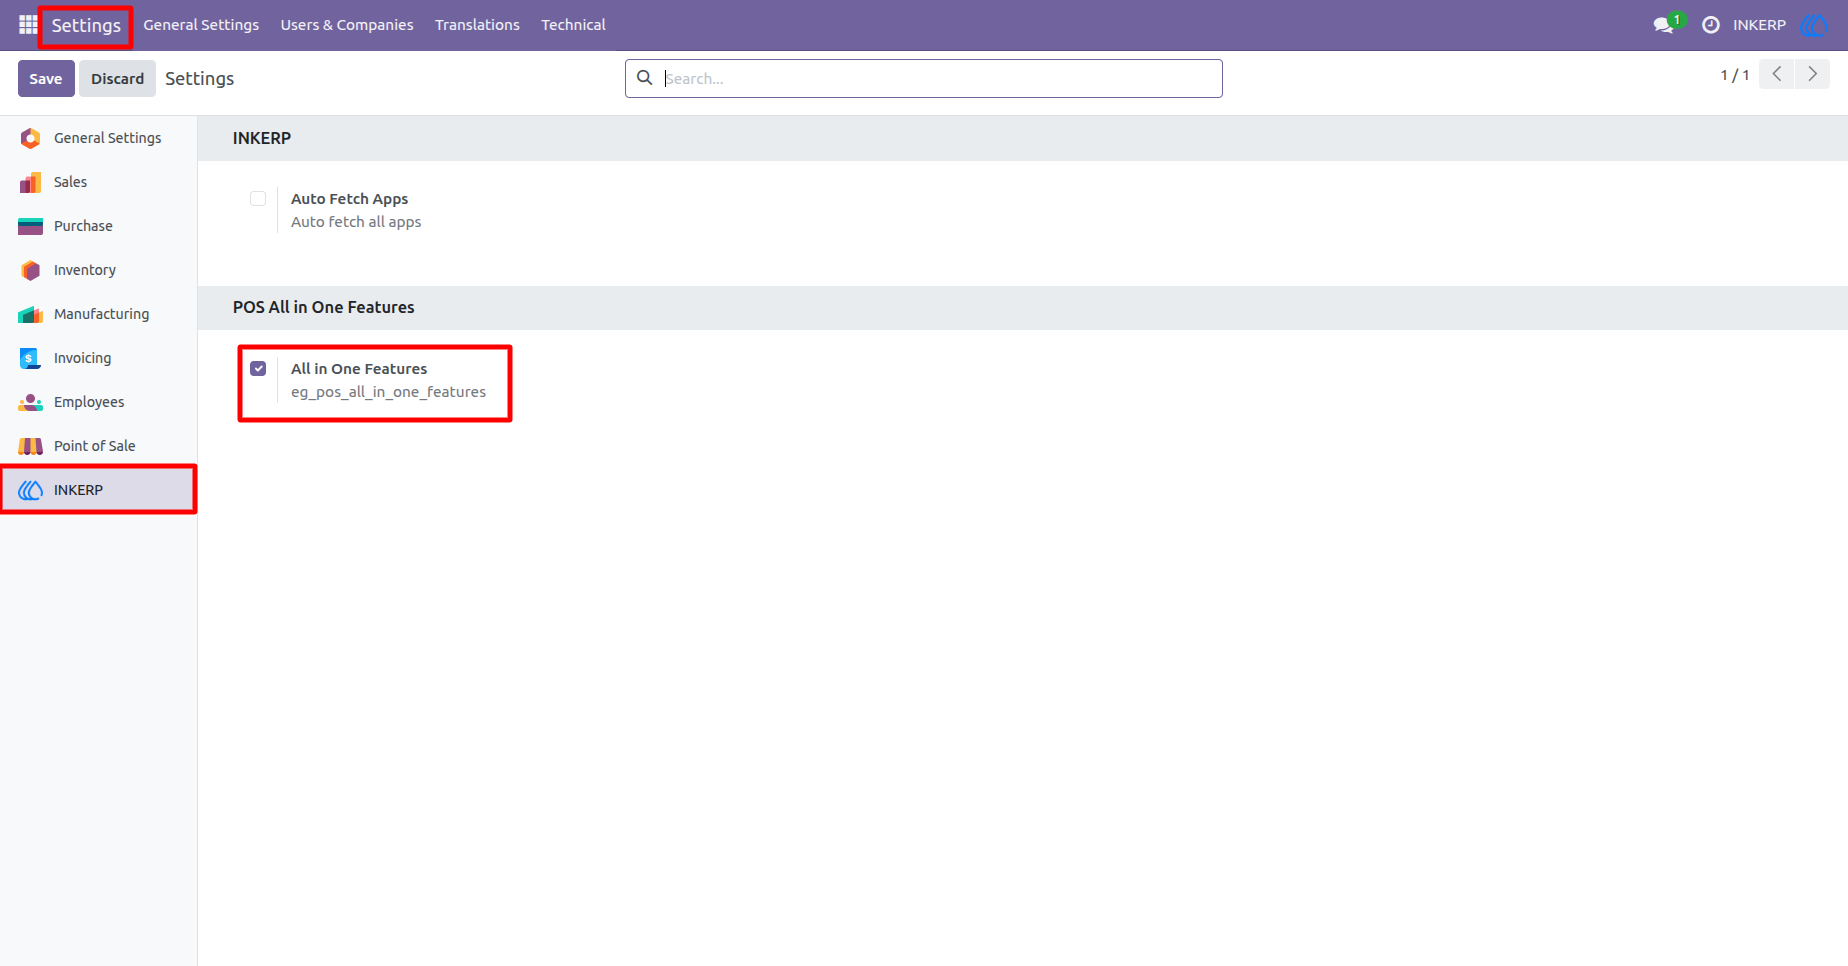
Task: Click the INKERP logo avatar in navbar
Action: 1813,25
